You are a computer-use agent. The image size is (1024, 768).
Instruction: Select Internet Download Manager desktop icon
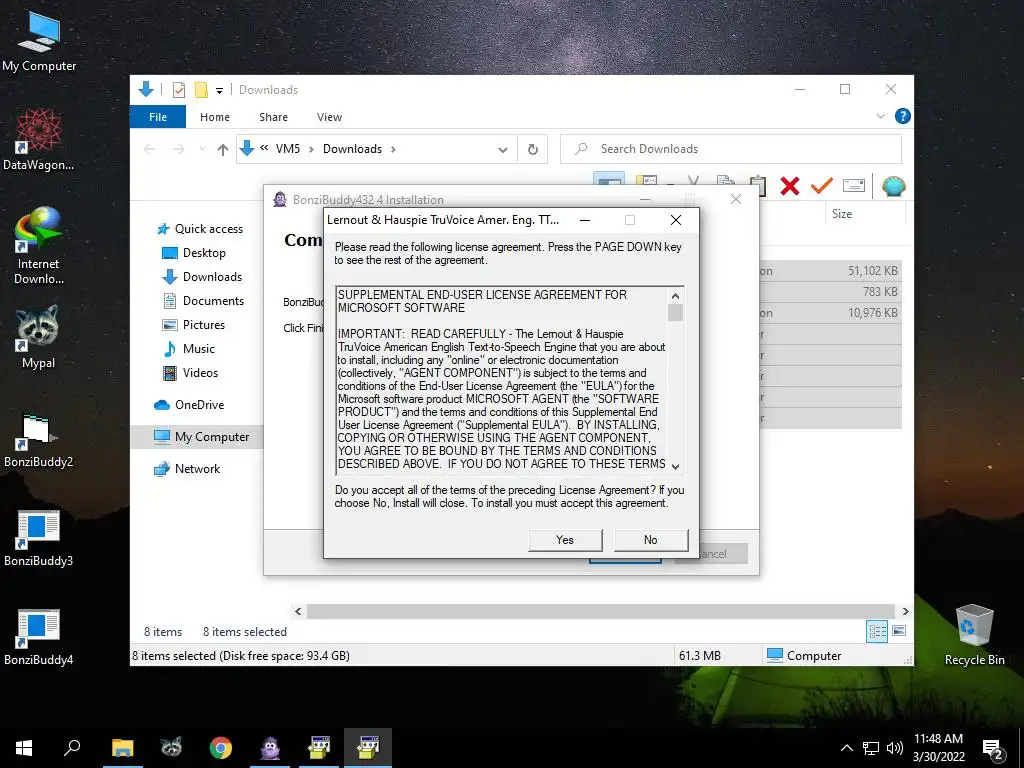pyautogui.click(x=38, y=246)
